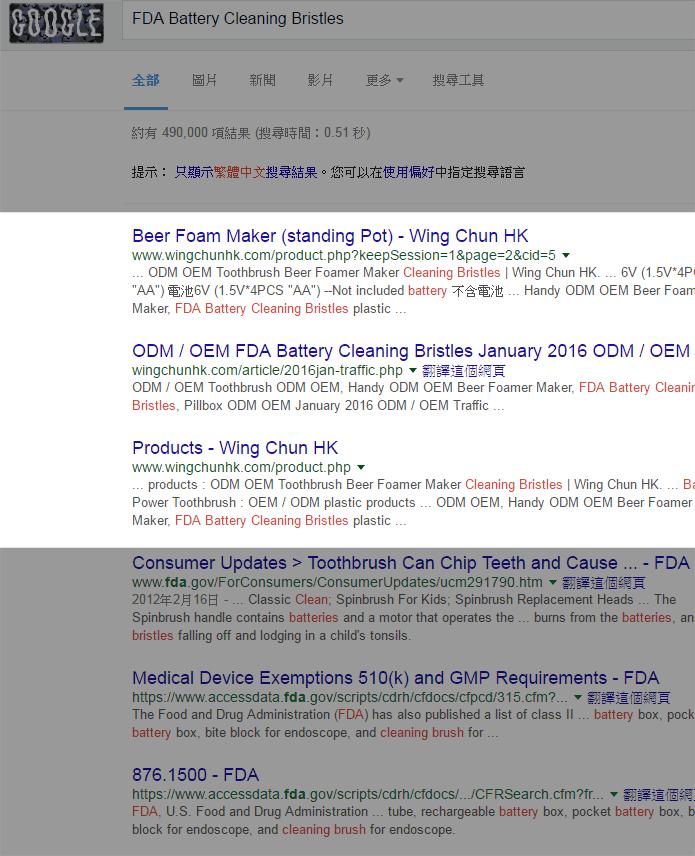695x856 pixels.
Task: Click 翻譯這個網頁 for 2016jan-traffic result
Action: point(464,371)
